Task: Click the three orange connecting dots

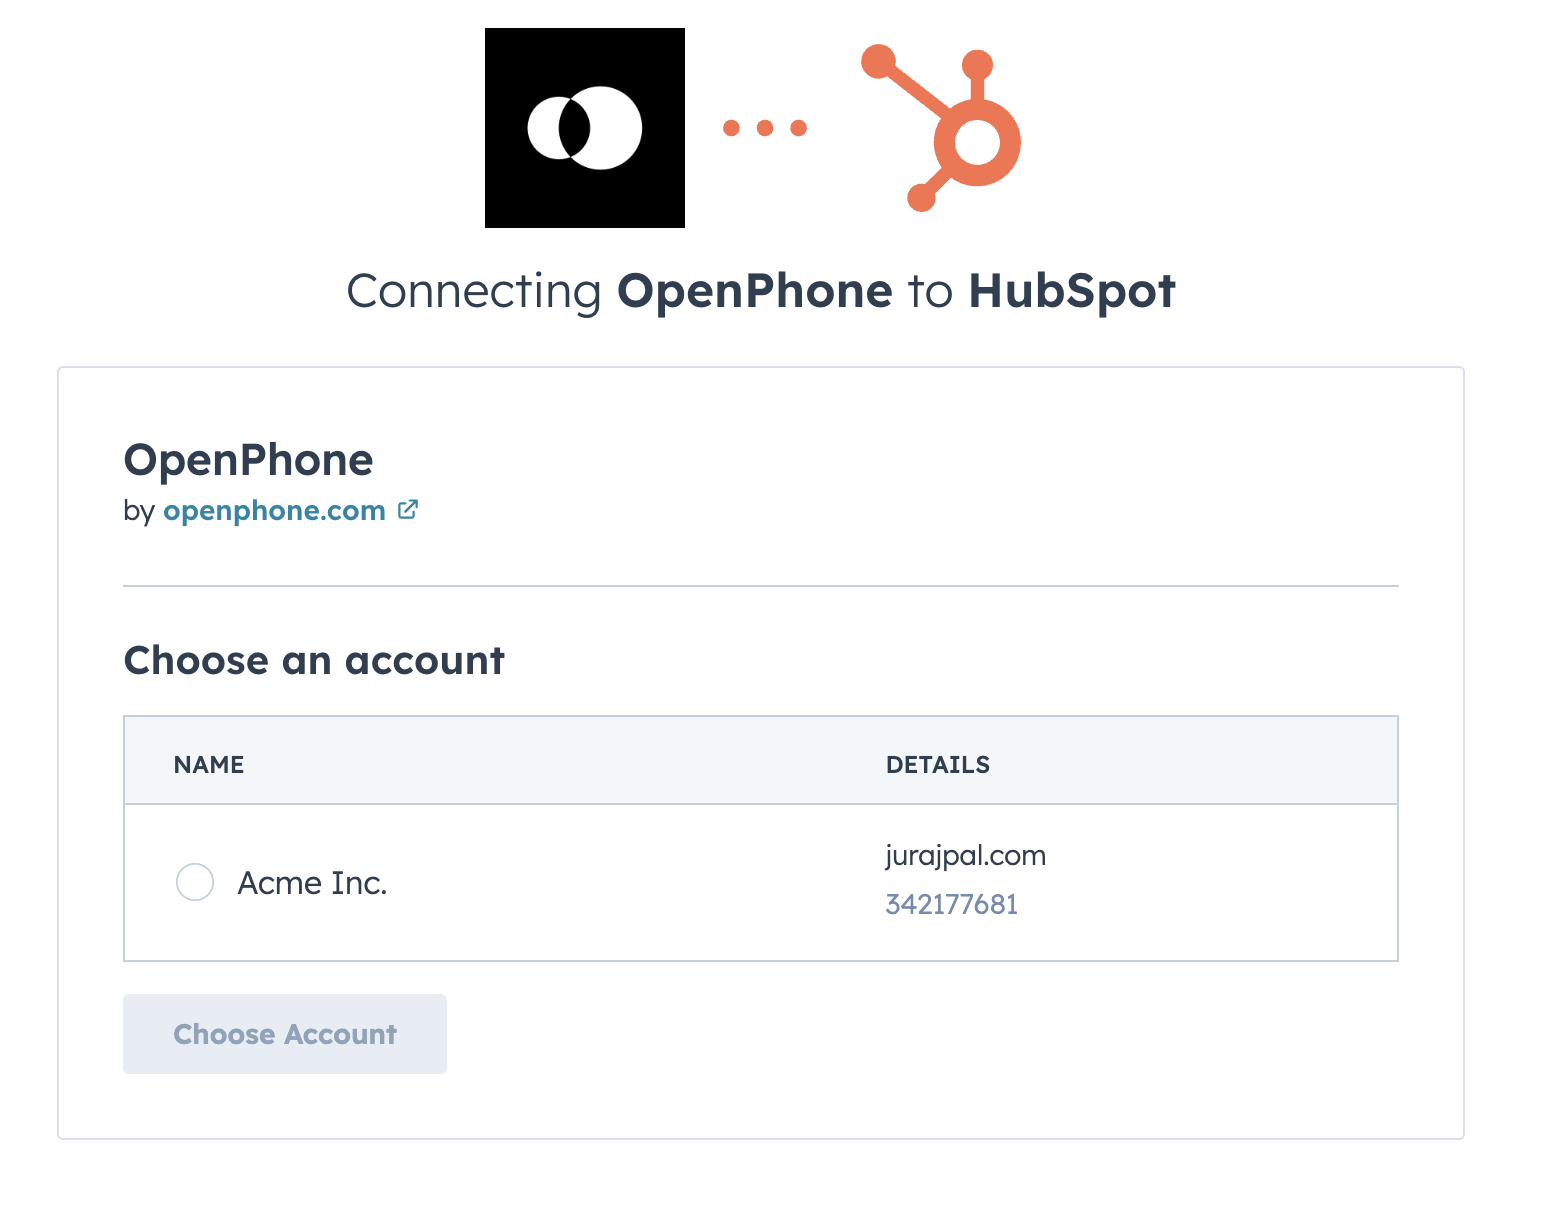Action: click(x=765, y=128)
